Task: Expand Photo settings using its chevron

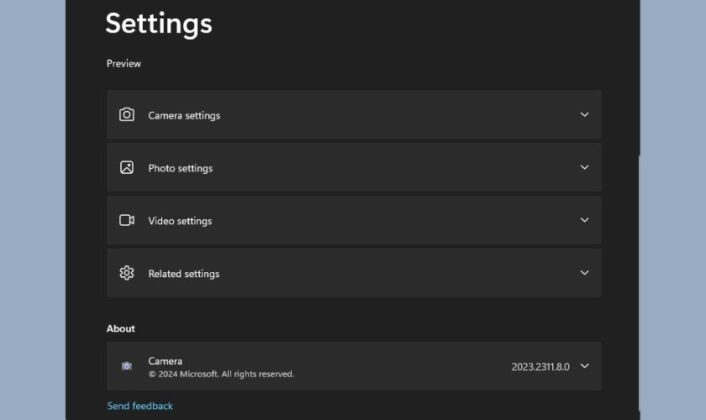Action: point(584,168)
